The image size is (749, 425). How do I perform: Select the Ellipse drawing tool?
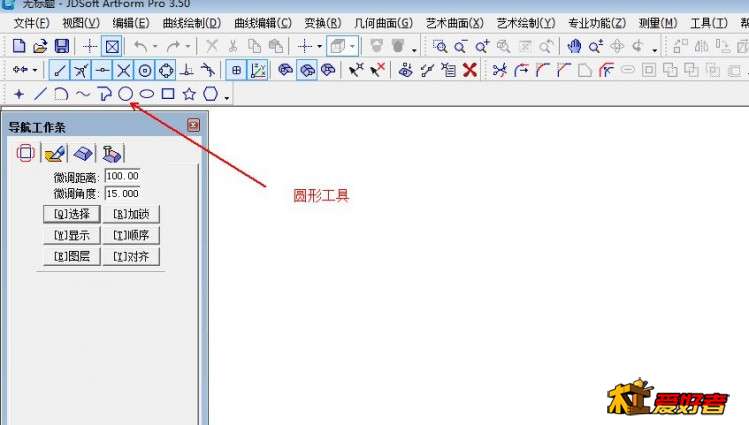[x=147, y=94]
